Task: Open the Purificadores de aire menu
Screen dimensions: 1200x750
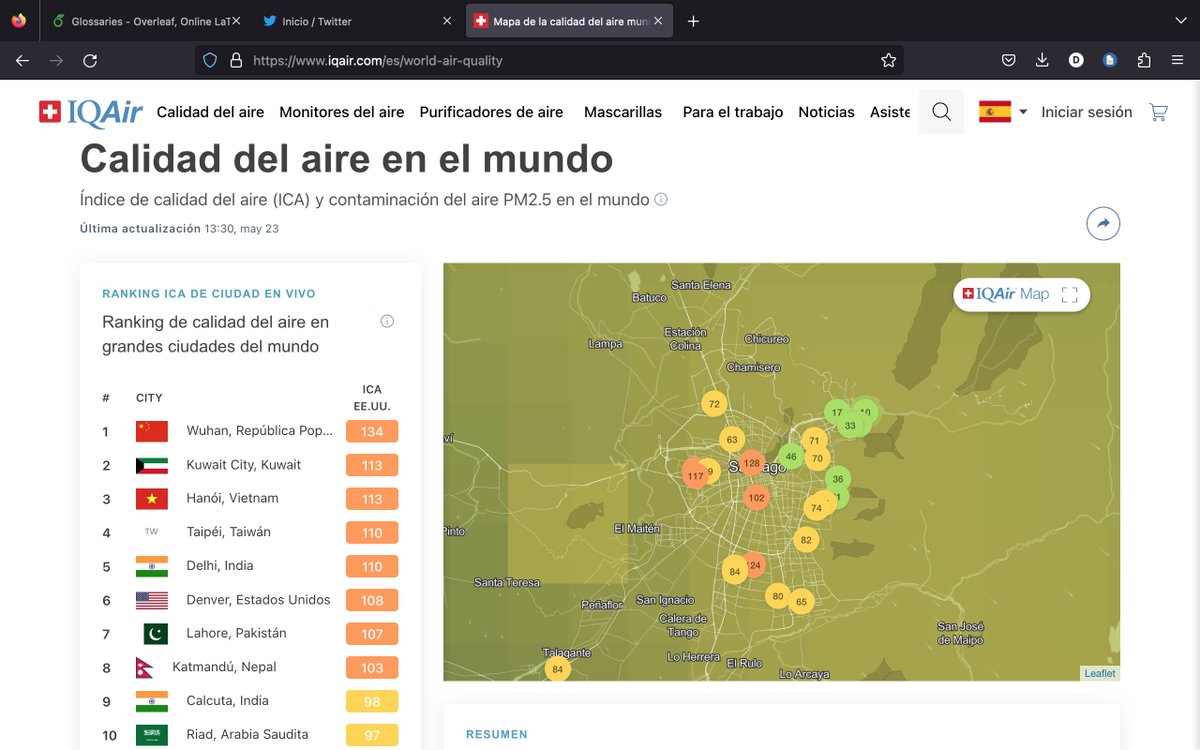Action: tap(492, 112)
